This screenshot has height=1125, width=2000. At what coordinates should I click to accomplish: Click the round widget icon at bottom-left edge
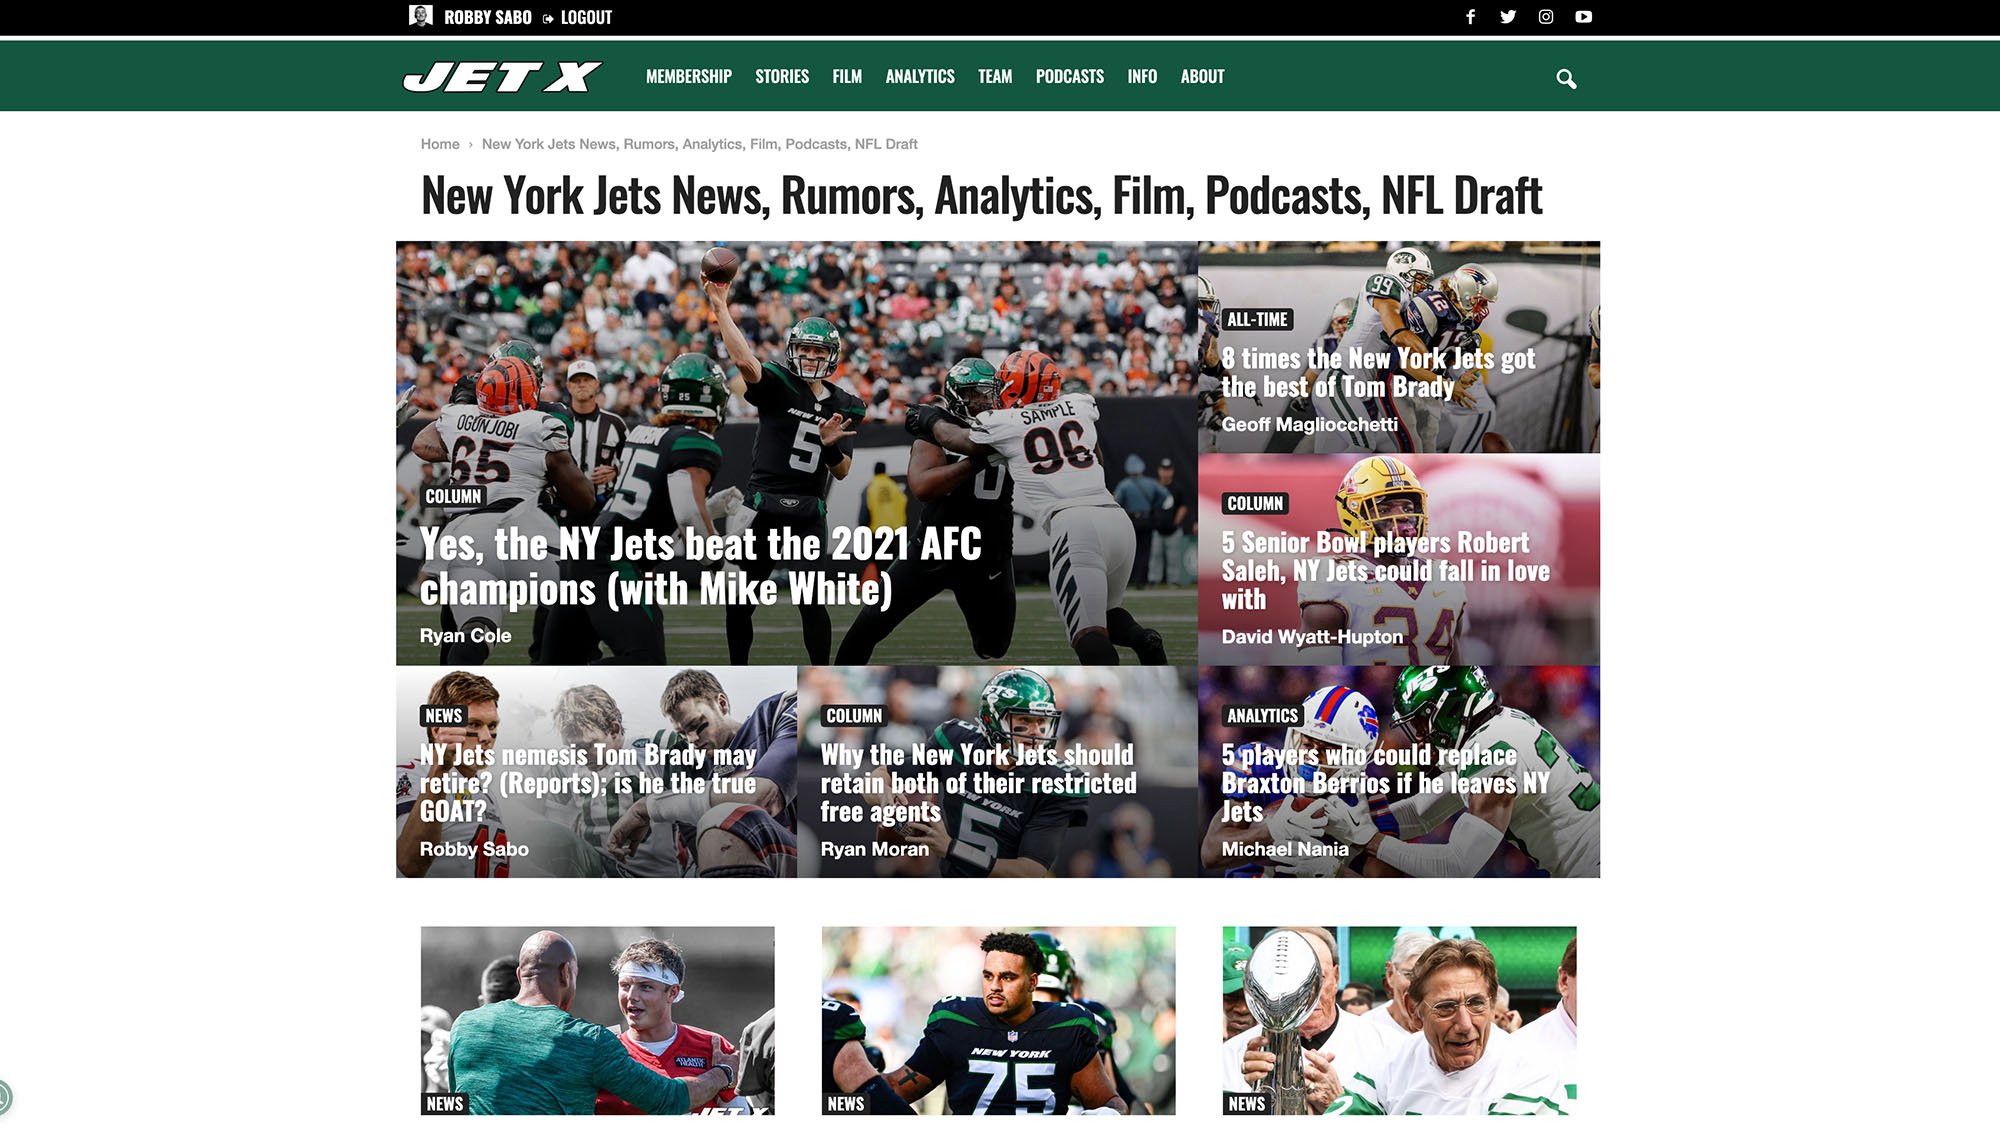(x=3, y=1098)
